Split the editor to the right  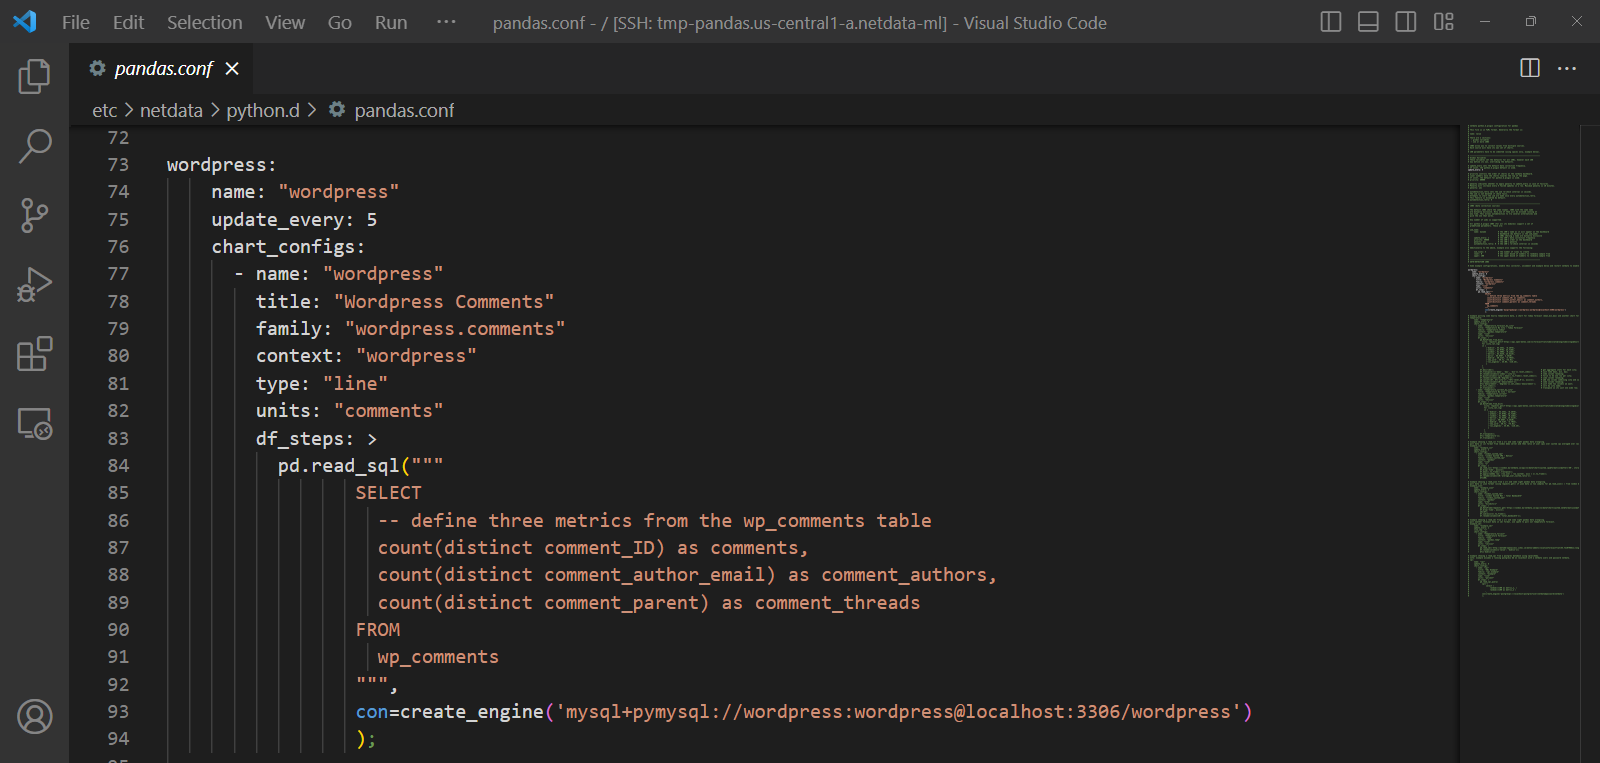click(1529, 68)
